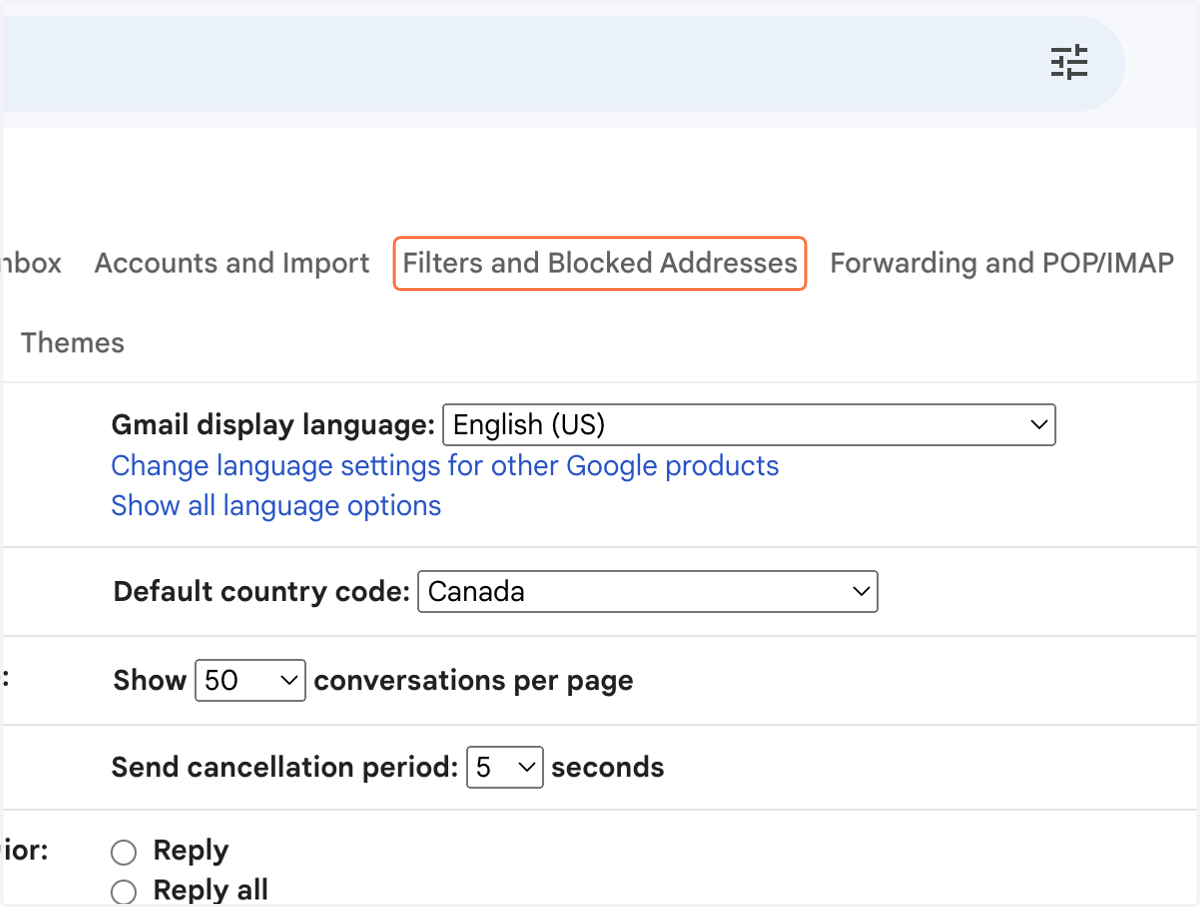Switch to Themes tab
Viewport: 1200px width, 907px height.
pos(73,343)
